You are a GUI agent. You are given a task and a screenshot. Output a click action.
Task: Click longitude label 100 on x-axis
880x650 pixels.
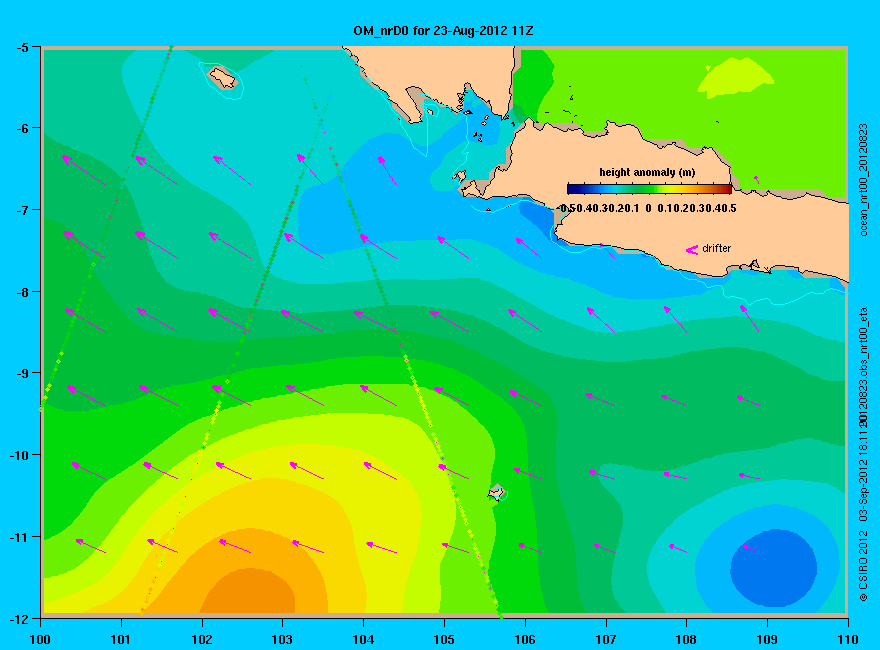pyautogui.click(x=40, y=639)
